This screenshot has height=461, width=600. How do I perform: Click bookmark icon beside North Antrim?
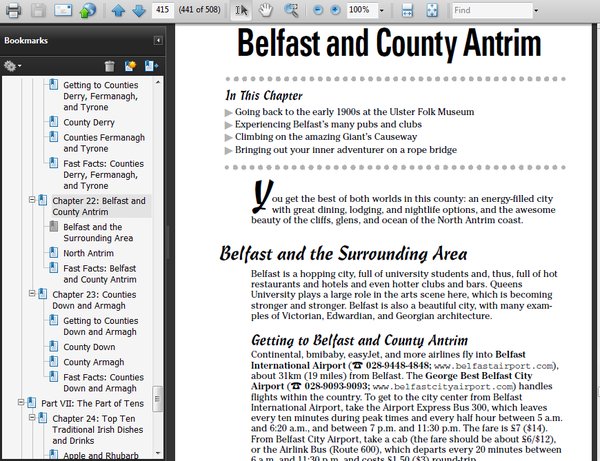pyautogui.click(x=54, y=252)
